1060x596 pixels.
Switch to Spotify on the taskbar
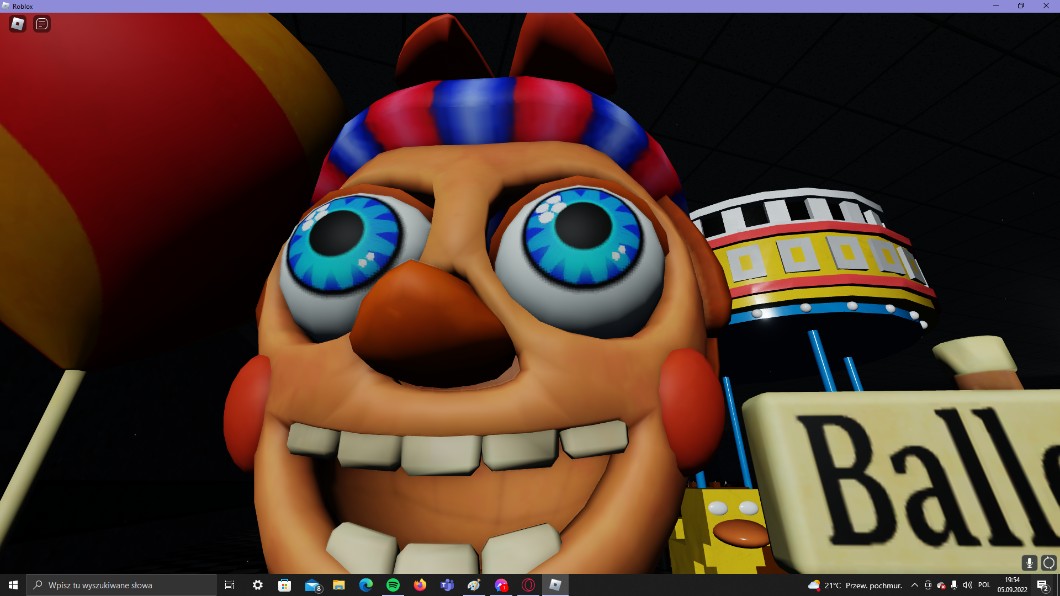(x=393, y=585)
